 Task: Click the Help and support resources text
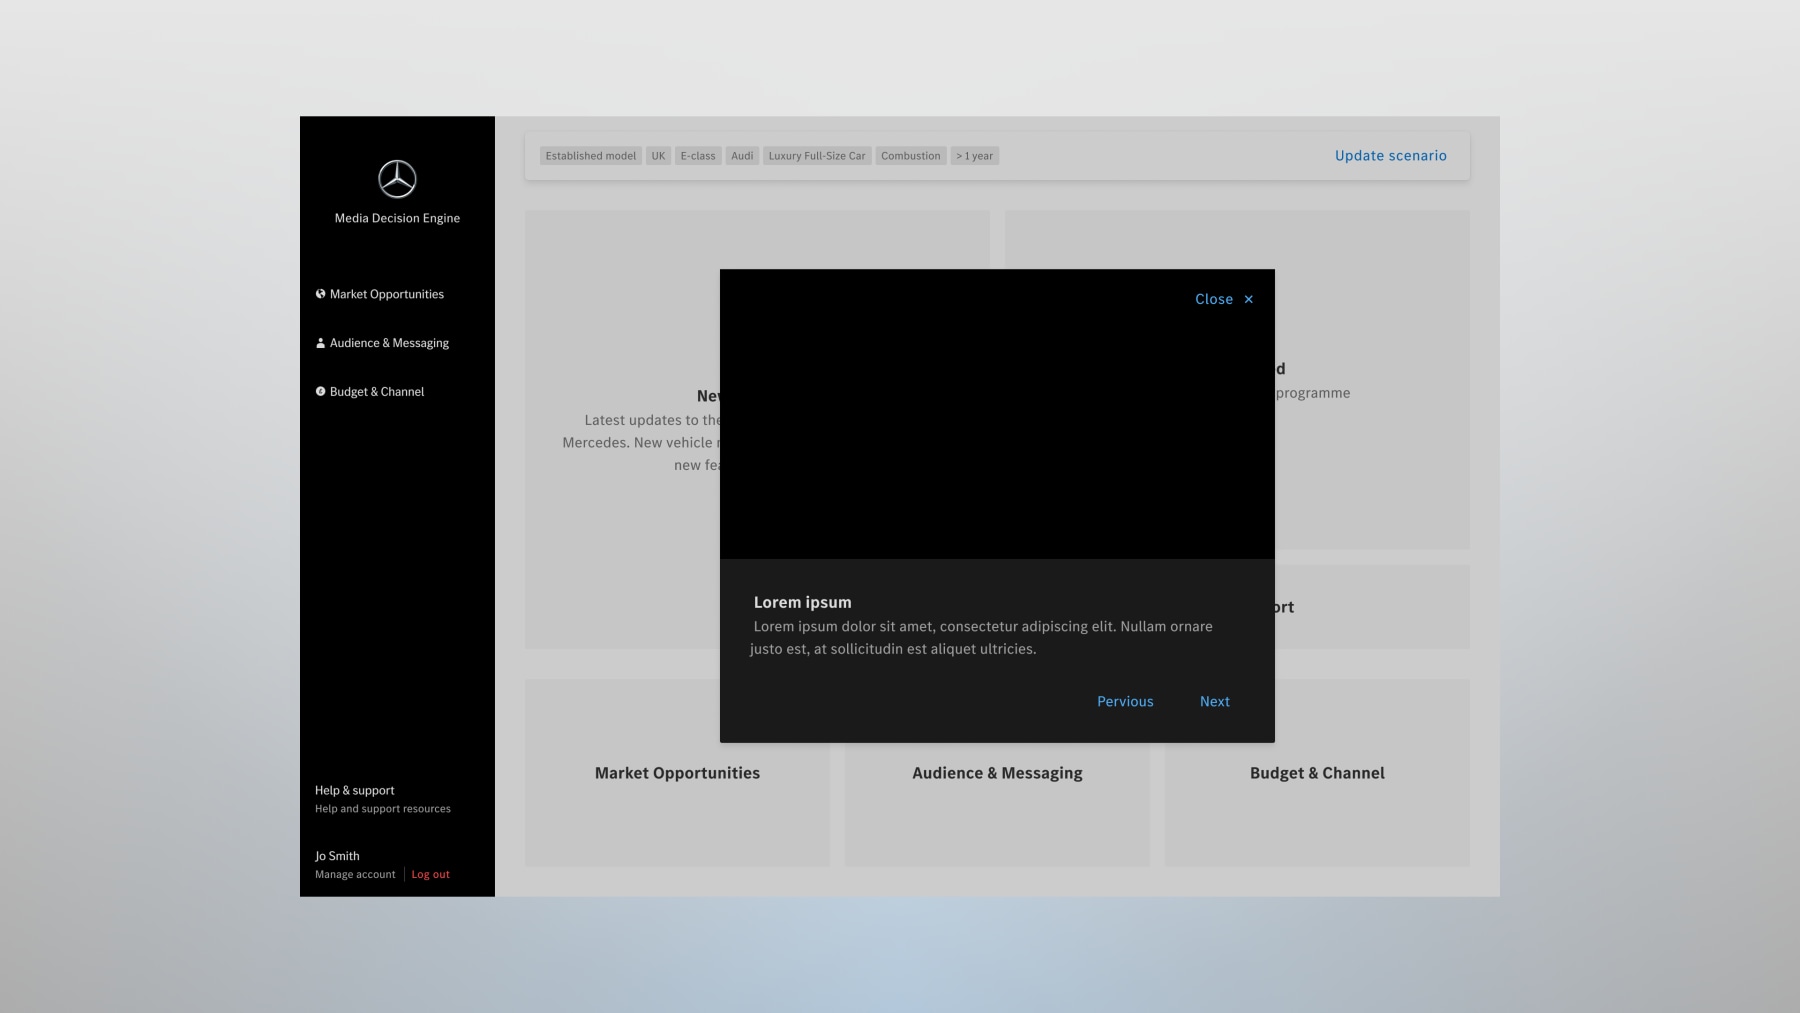coord(383,809)
